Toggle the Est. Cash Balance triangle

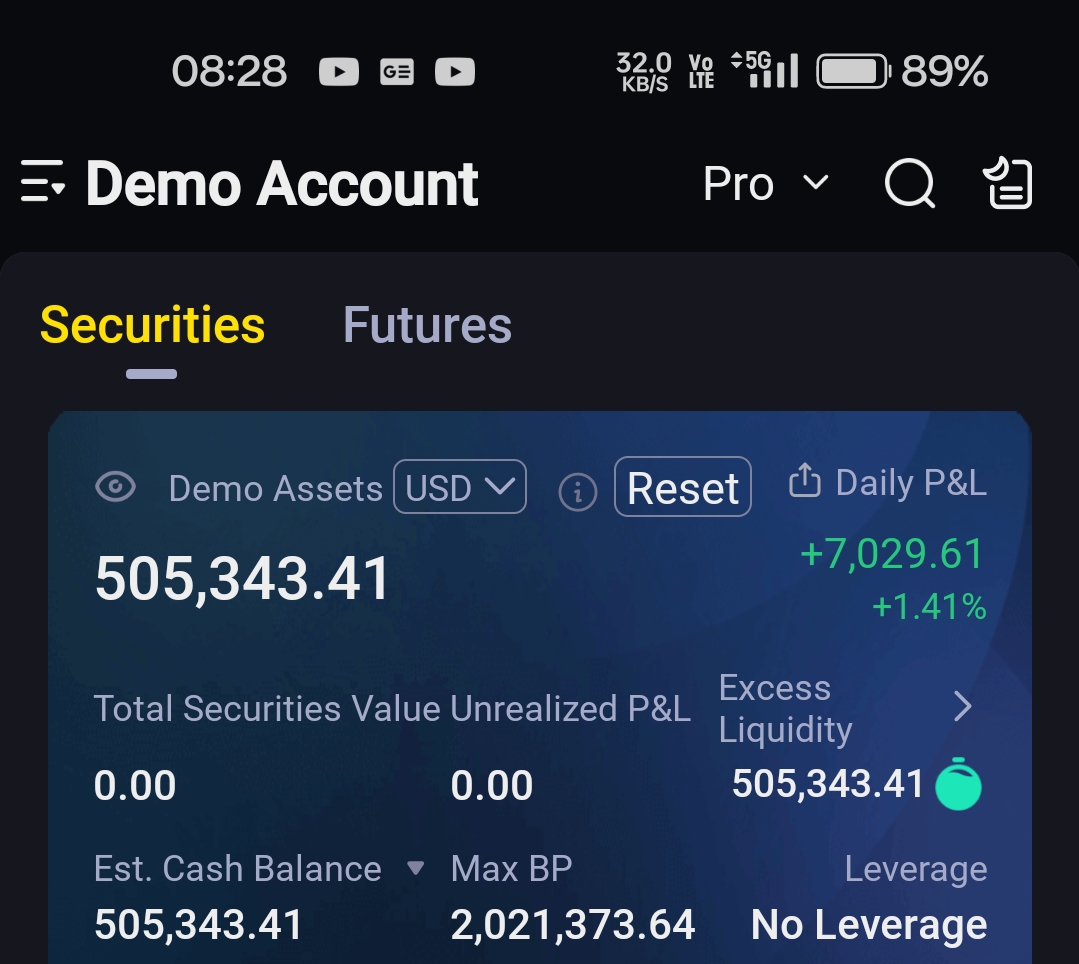coord(416,868)
